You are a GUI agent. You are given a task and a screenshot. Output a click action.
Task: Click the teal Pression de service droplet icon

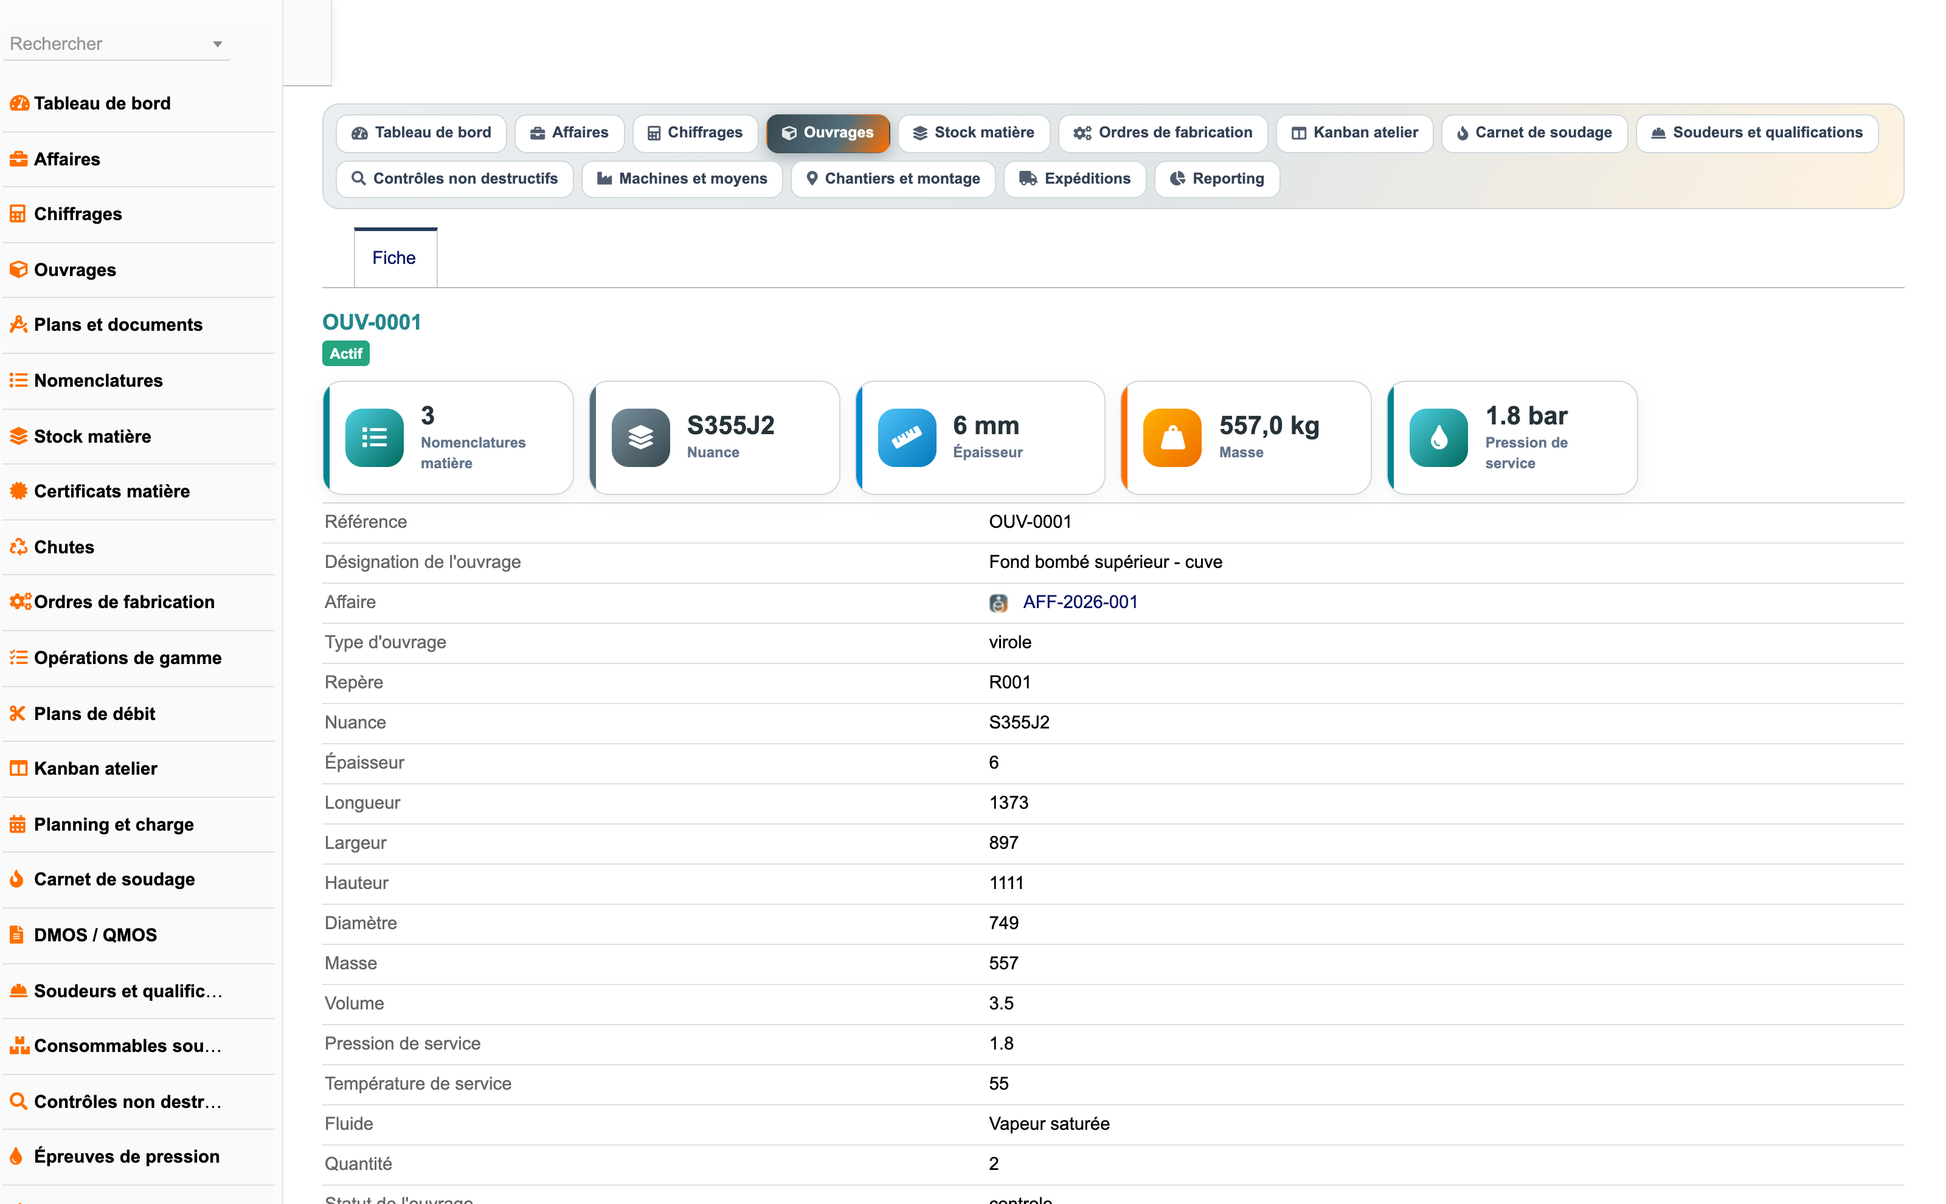click(1439, 438)
